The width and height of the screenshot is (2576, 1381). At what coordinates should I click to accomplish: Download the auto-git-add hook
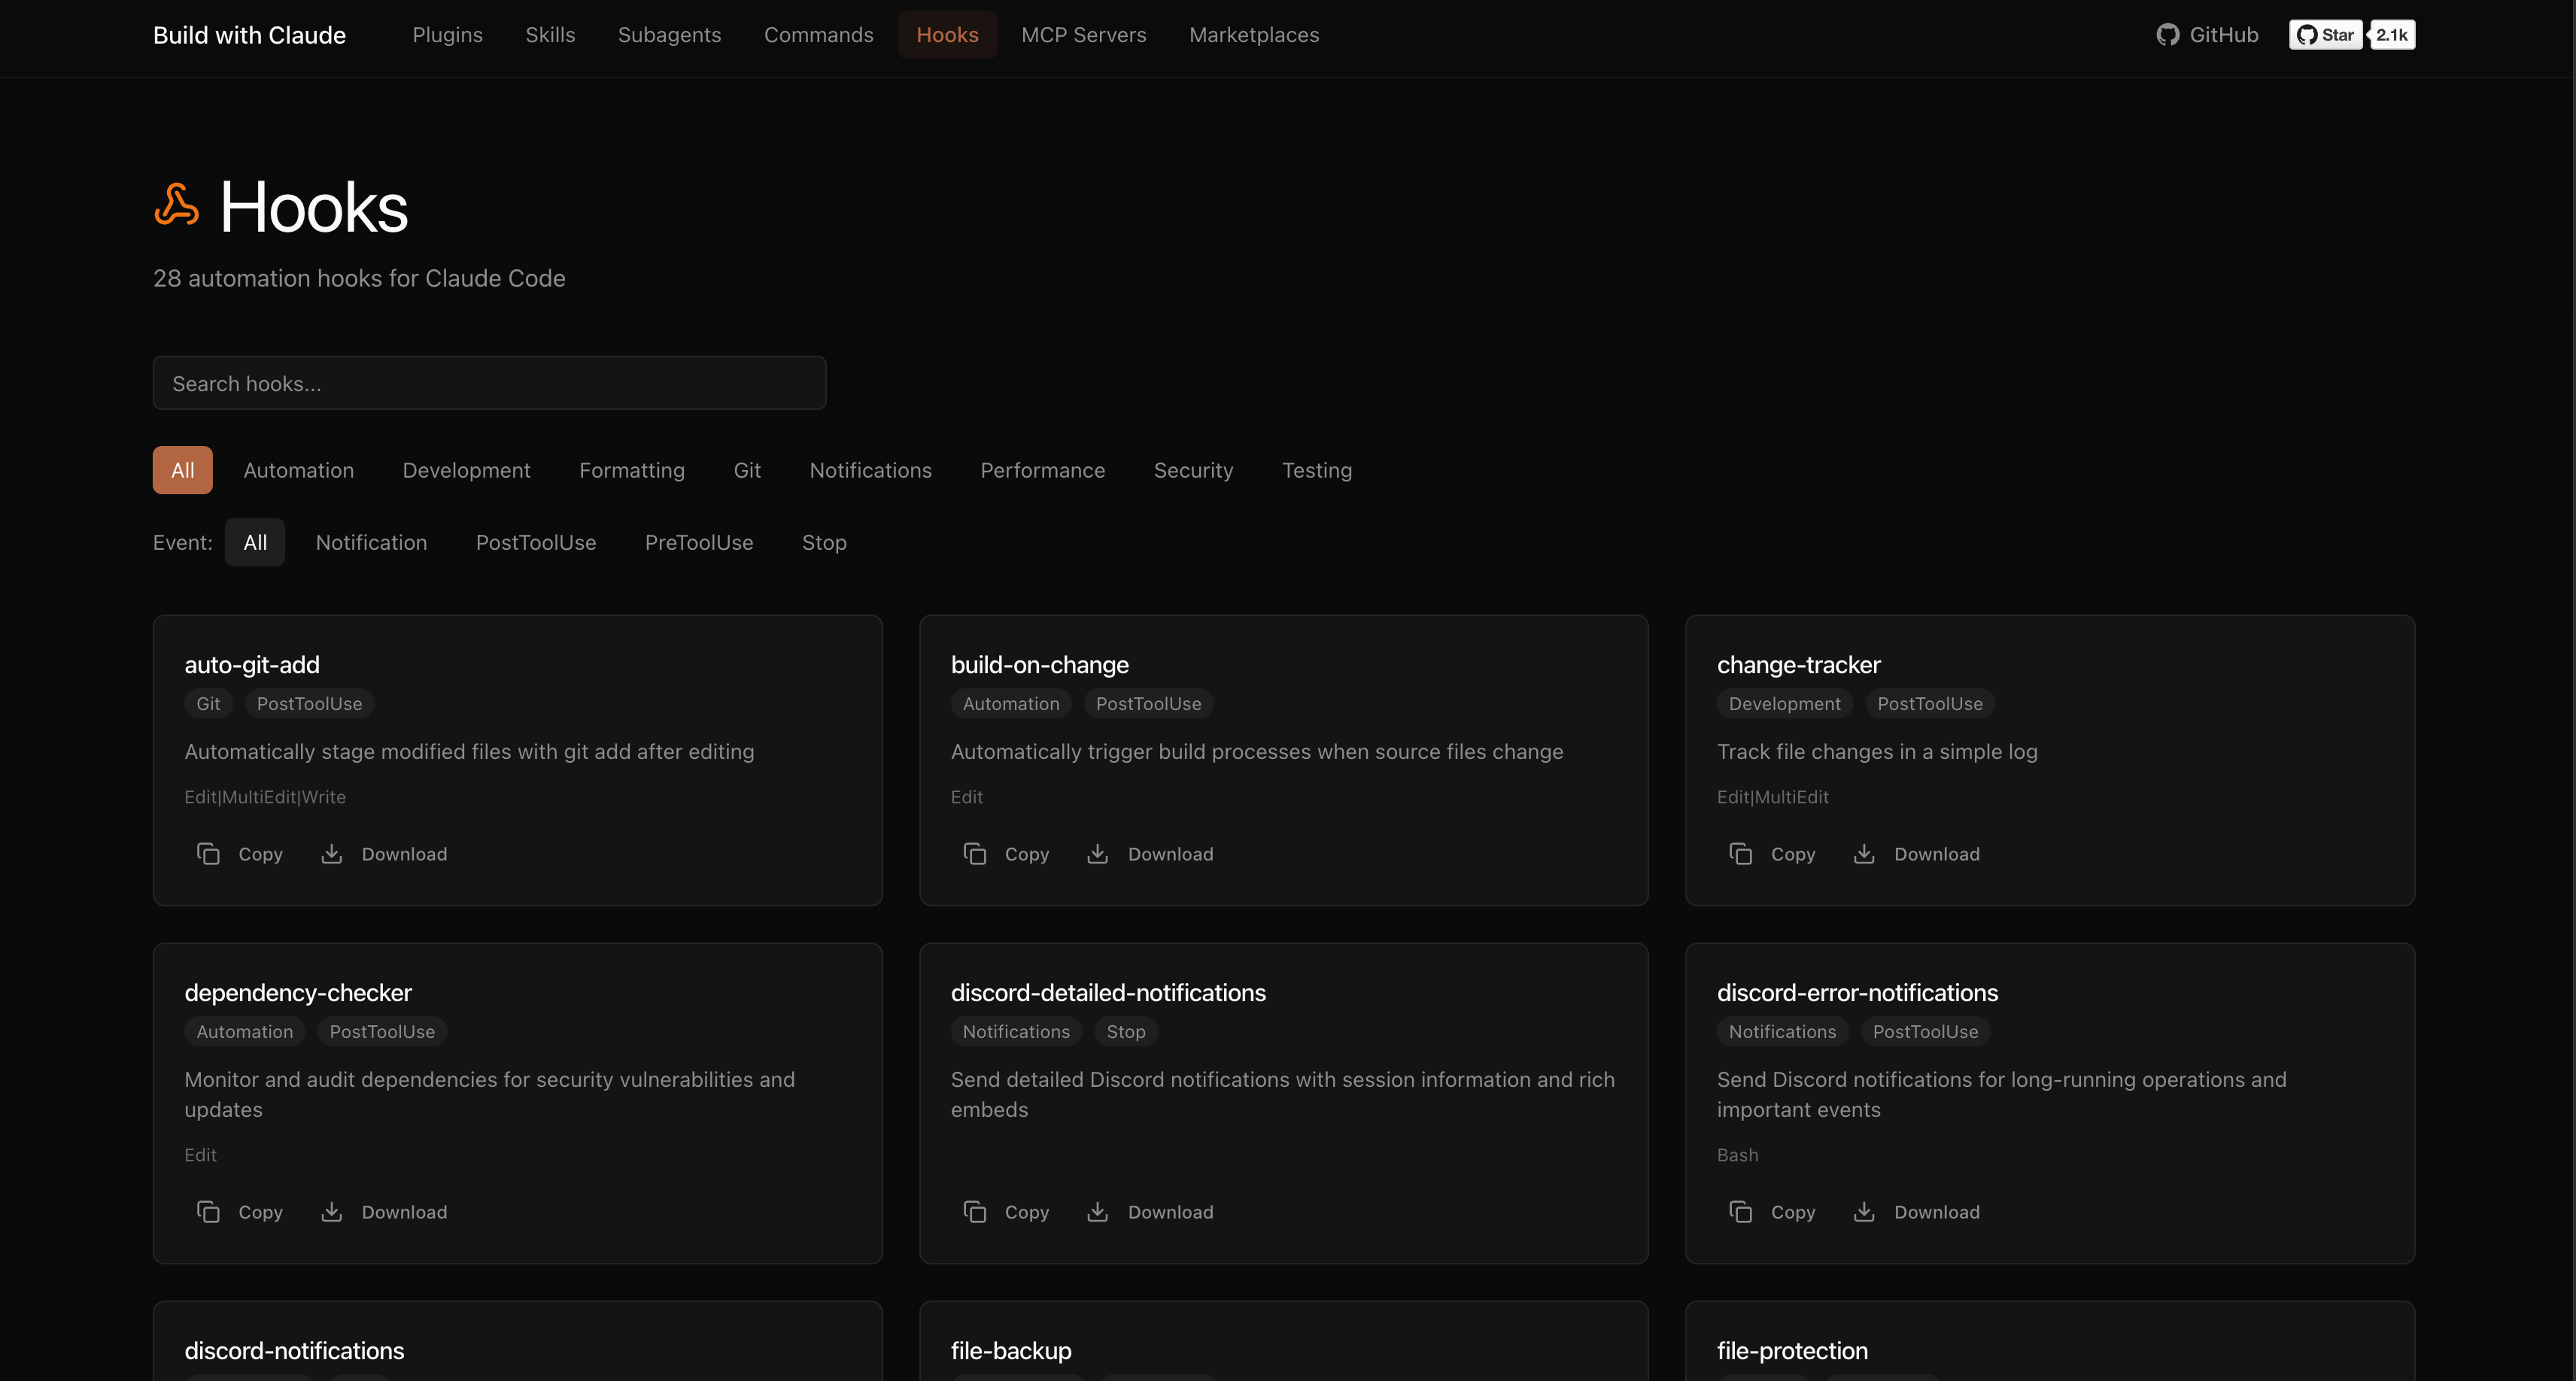click(x=384, y=853)
